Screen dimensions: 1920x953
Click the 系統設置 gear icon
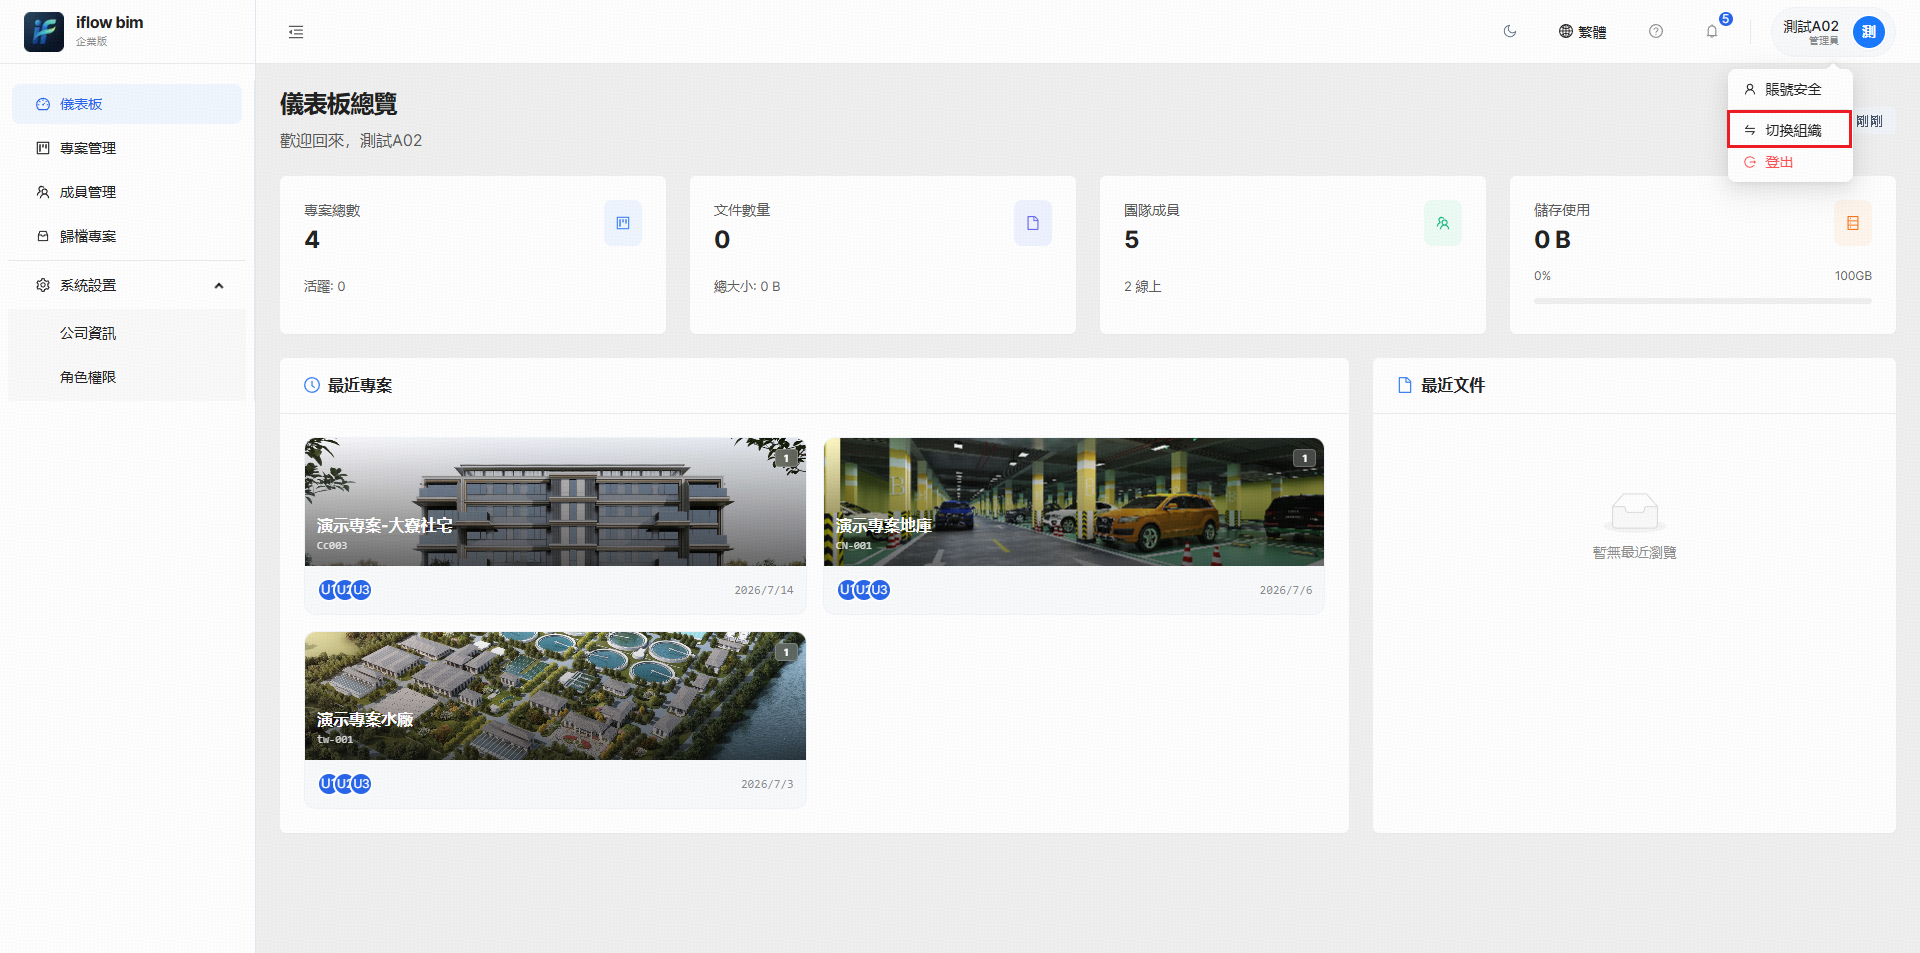43,285
